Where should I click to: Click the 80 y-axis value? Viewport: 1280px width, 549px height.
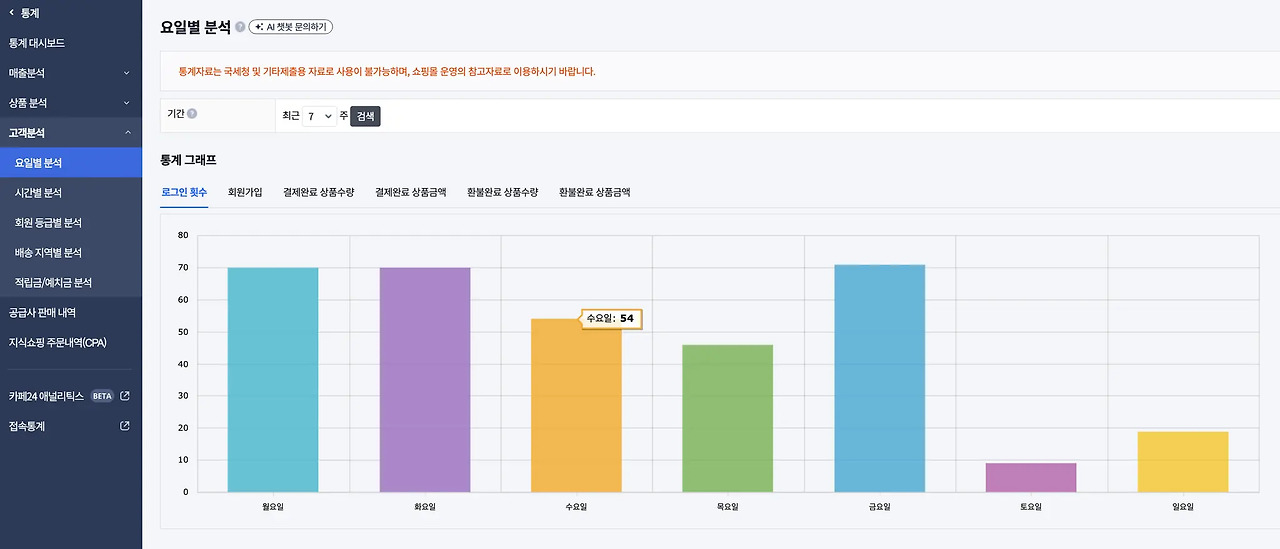point(183,236)
